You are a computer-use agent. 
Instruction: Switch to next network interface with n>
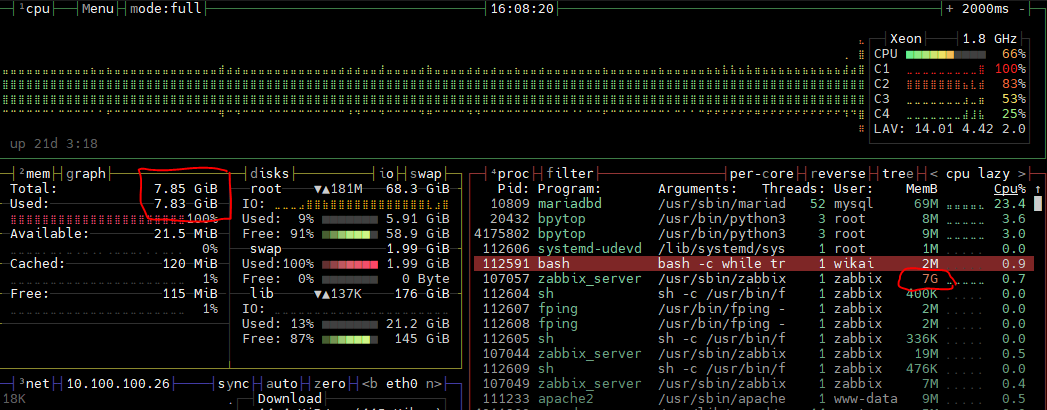pos(434,384)
